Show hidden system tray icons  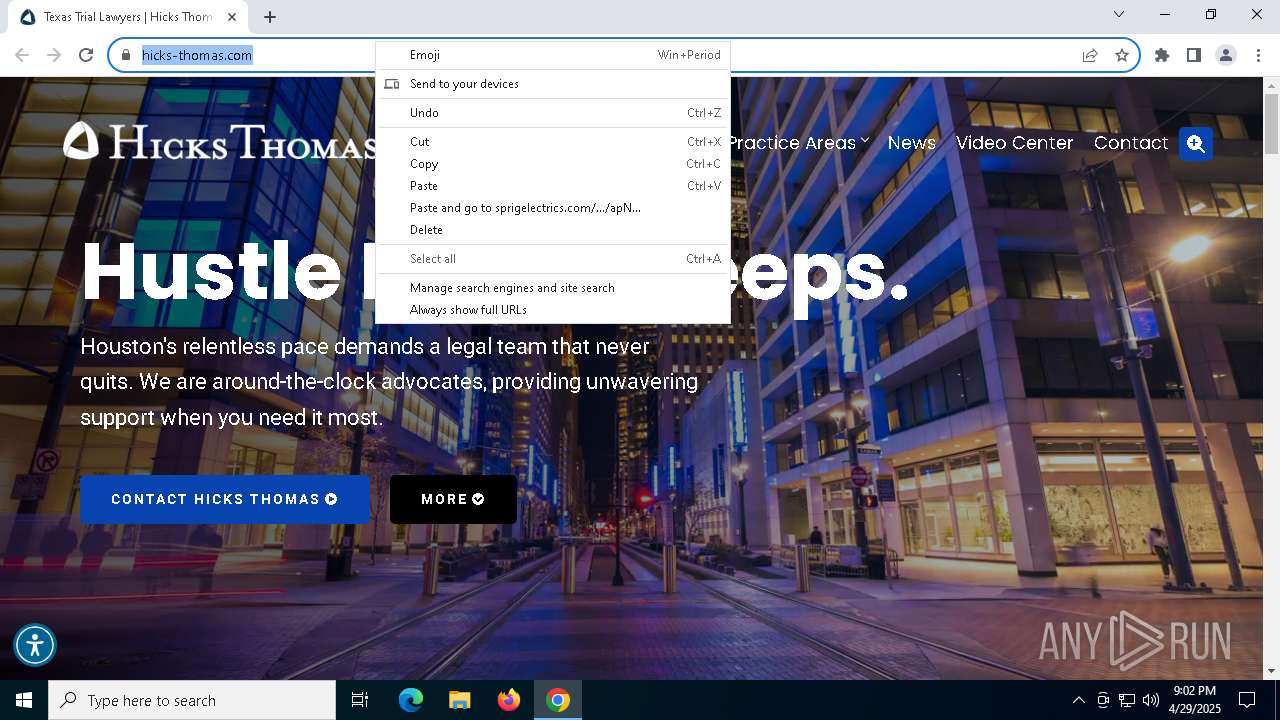pyautogui.click(x=1078, y=700)
